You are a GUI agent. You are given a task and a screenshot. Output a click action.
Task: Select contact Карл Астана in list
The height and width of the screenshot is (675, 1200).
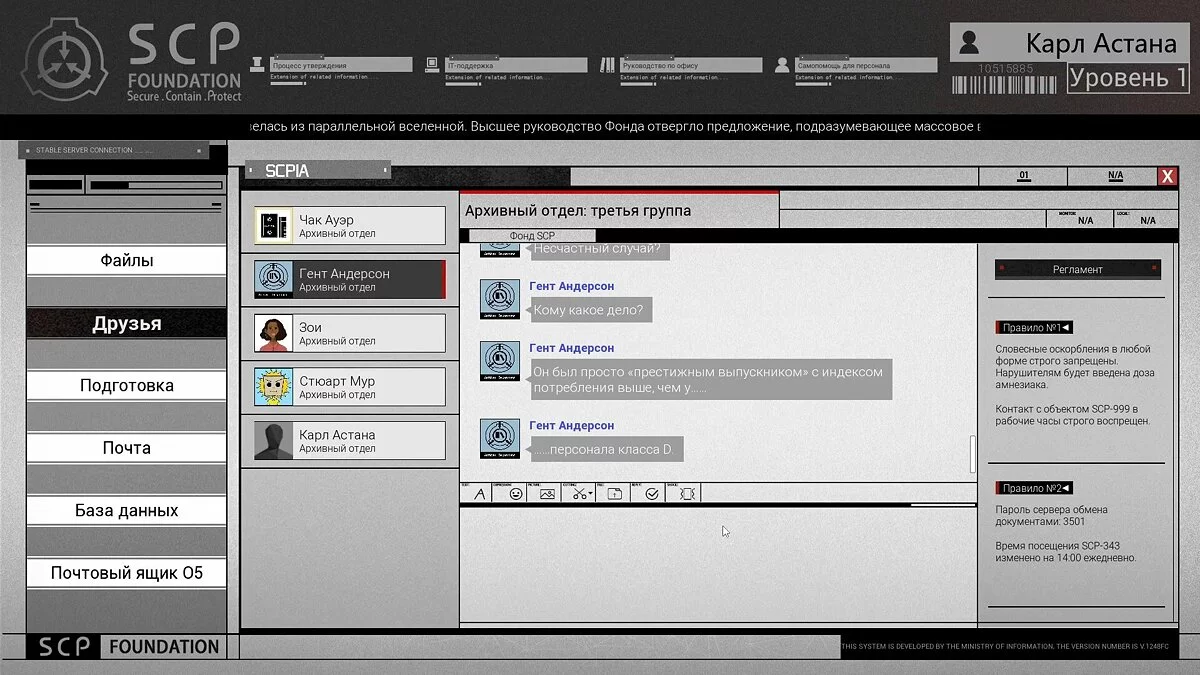(349, 441)
